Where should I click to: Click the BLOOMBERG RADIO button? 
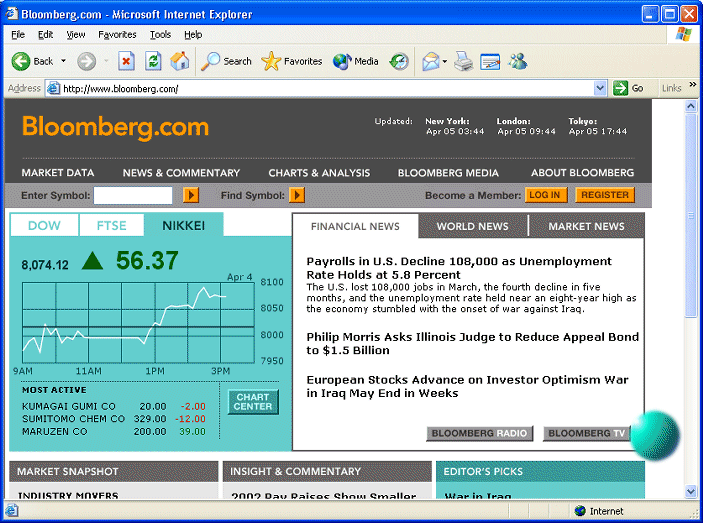[x=479, y=433]
